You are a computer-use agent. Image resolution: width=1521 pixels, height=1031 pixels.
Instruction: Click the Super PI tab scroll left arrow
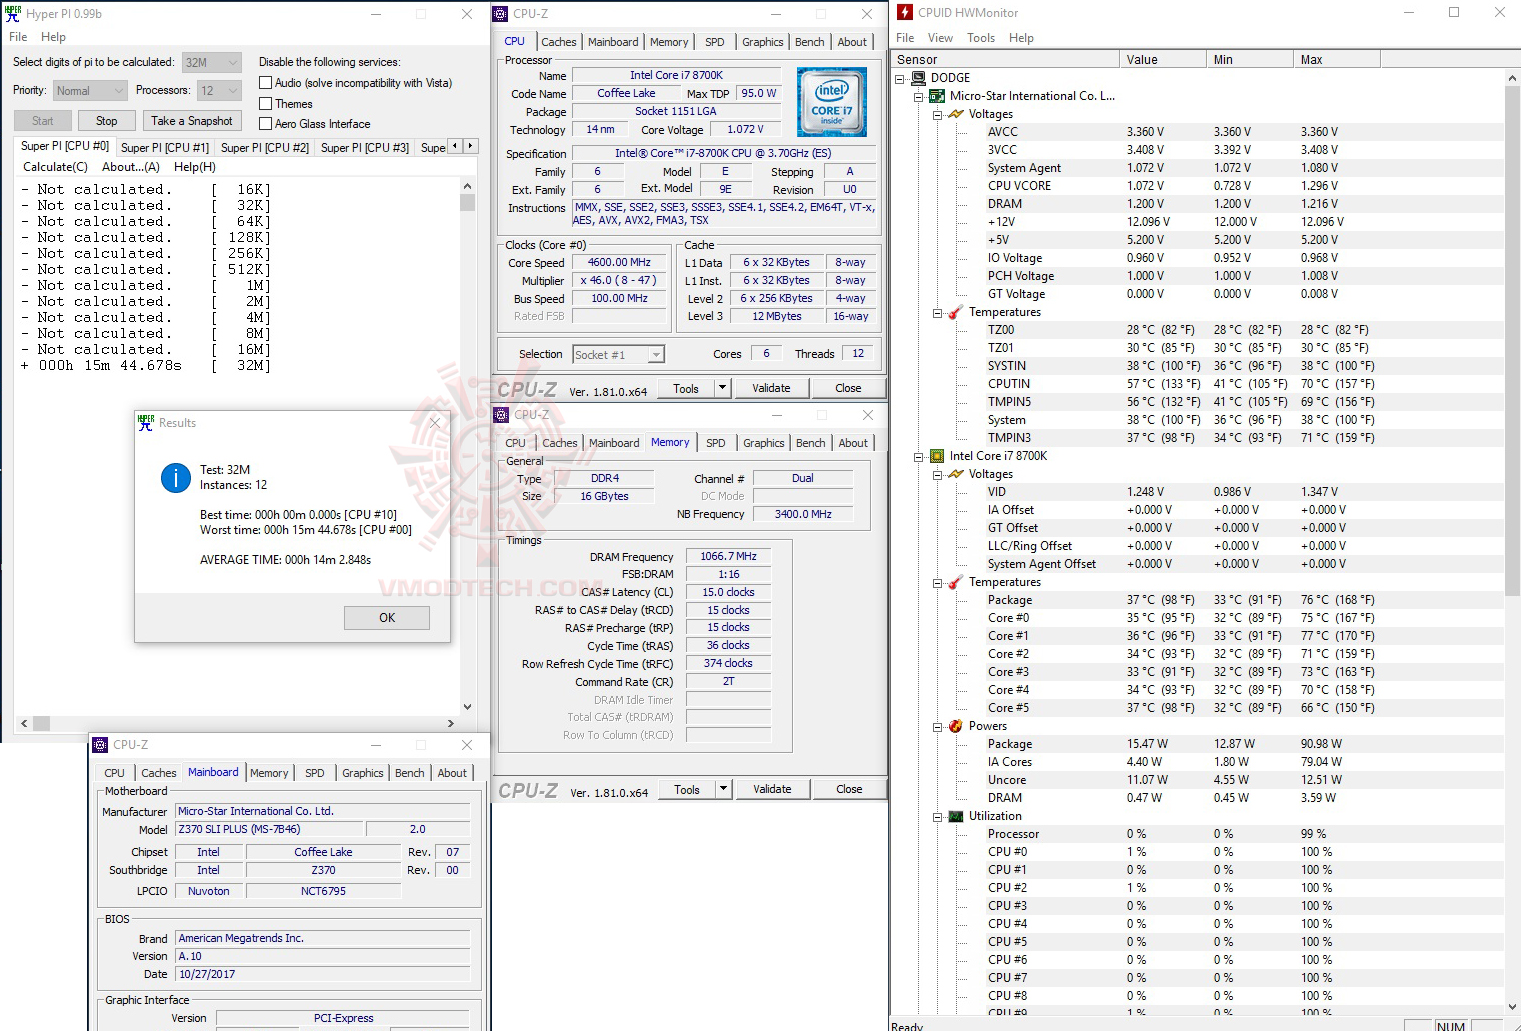(455, 146)
